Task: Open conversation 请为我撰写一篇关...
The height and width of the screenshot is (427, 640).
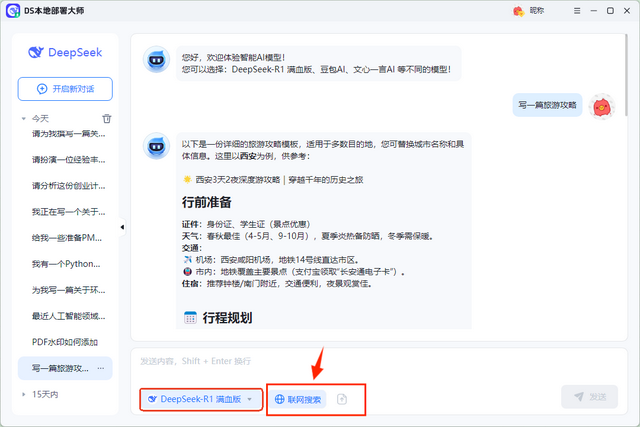Action: (69, 133)
